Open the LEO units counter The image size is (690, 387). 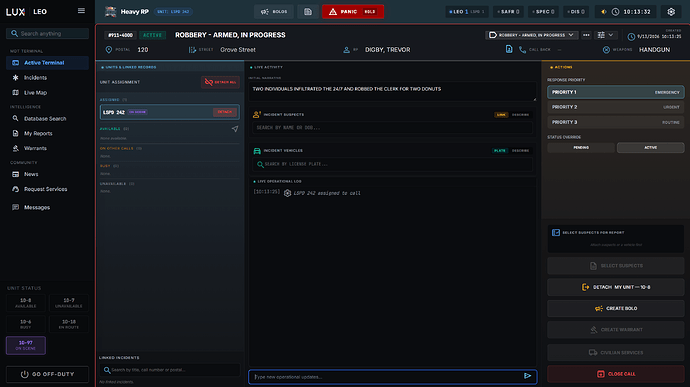466,12
